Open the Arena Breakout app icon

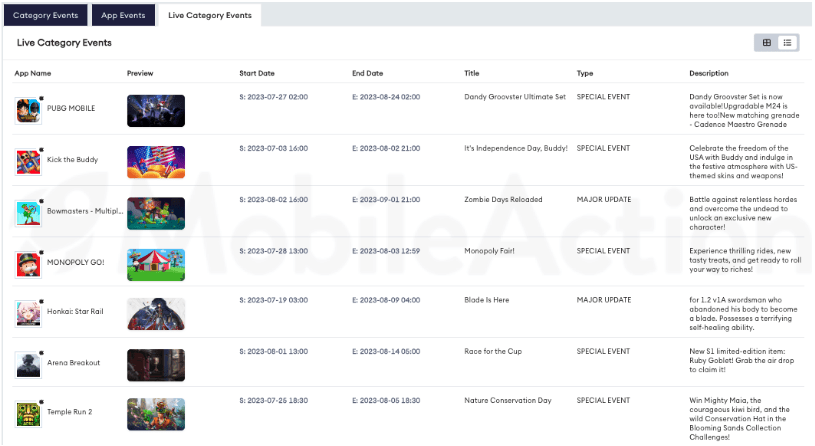coord(28,365)
